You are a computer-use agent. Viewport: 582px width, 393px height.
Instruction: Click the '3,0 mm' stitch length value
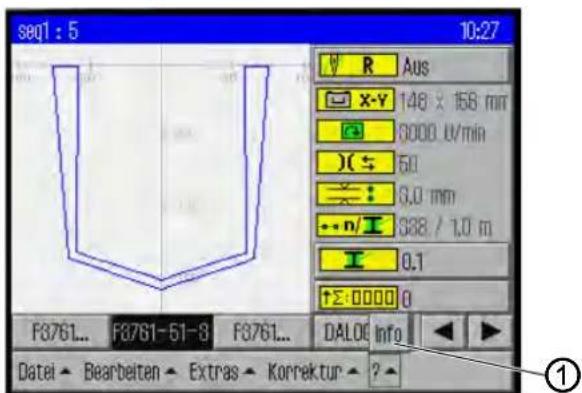tap(427, 196)
